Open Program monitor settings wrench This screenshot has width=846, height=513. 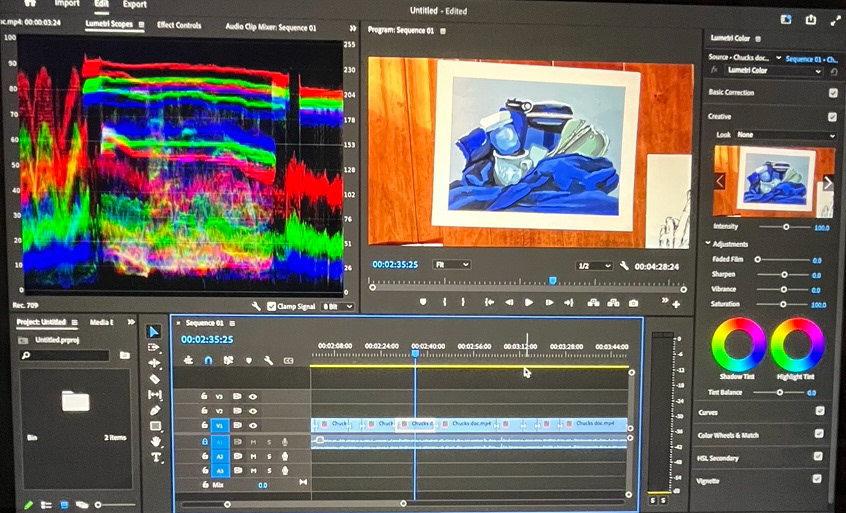tap(624, 266)
